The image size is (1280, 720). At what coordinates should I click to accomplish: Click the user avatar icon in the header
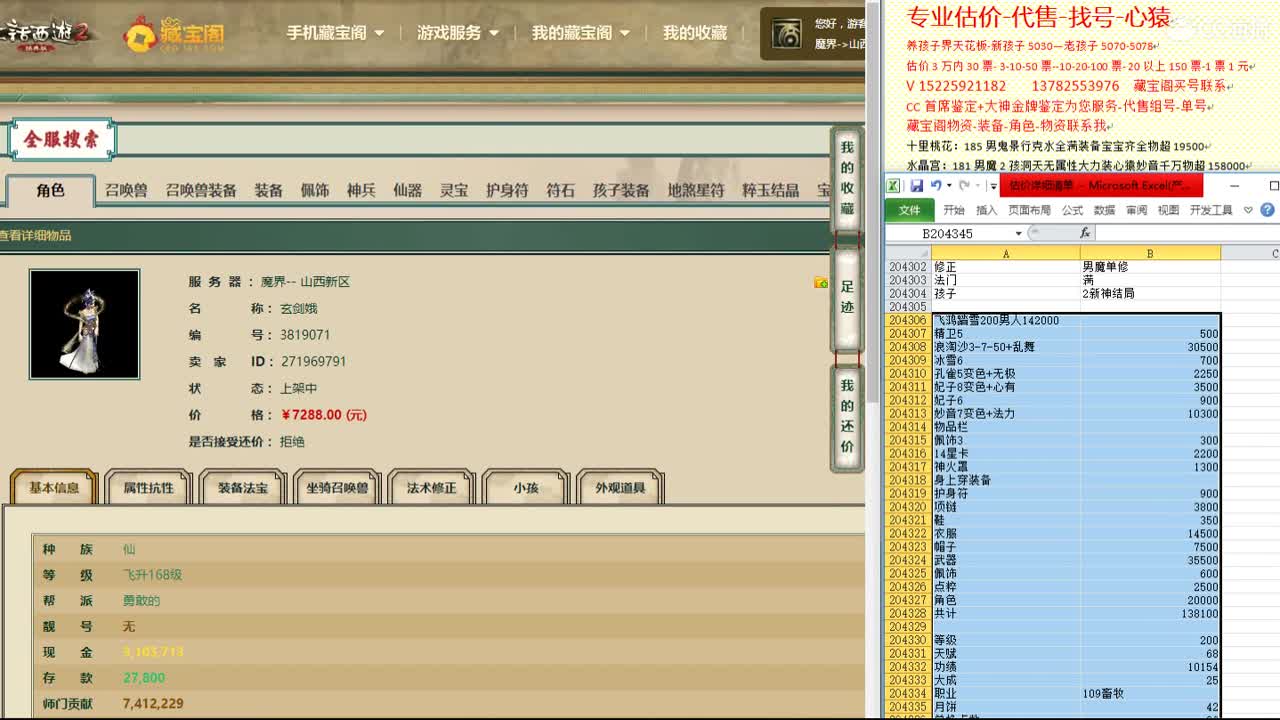pos(786,34)
